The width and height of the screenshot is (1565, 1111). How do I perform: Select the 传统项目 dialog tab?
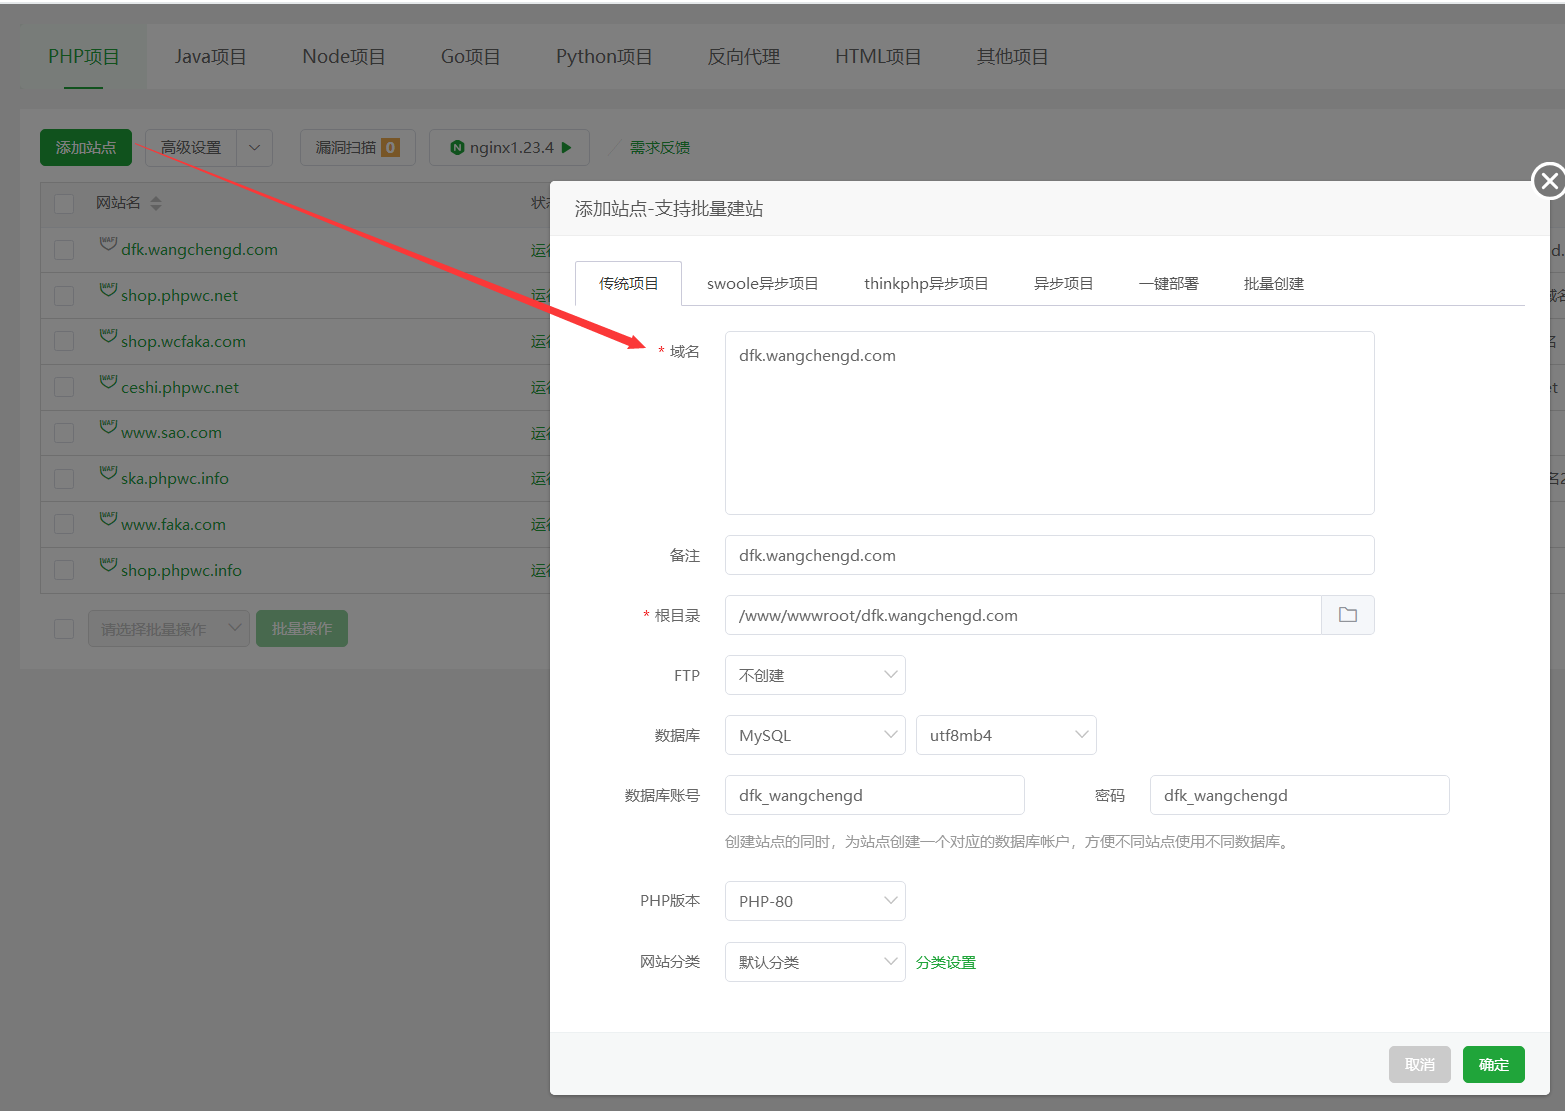click(628, 284)
